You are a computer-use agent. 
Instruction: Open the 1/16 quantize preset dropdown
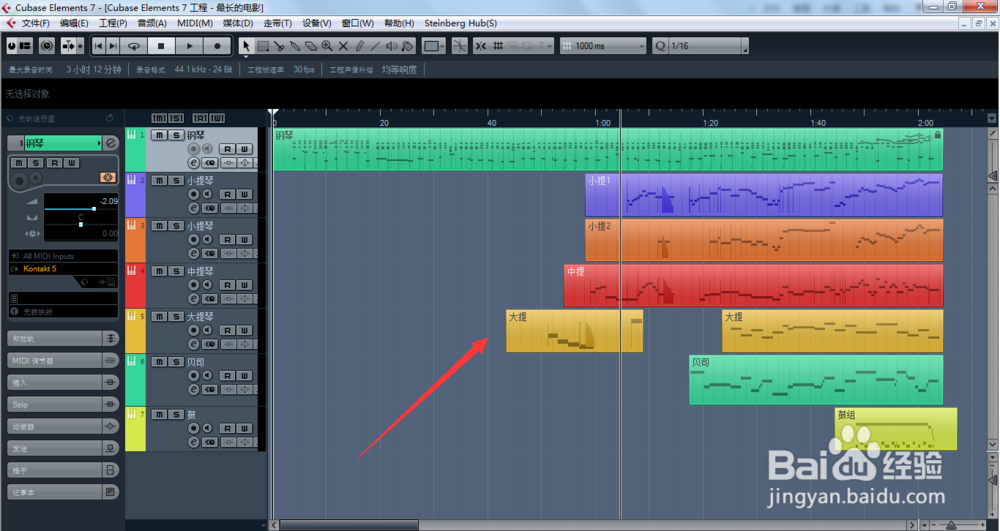coord(708,46)
